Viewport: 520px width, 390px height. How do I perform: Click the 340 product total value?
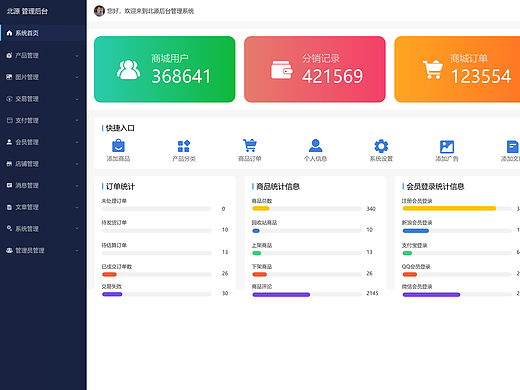tap(371, 209)
